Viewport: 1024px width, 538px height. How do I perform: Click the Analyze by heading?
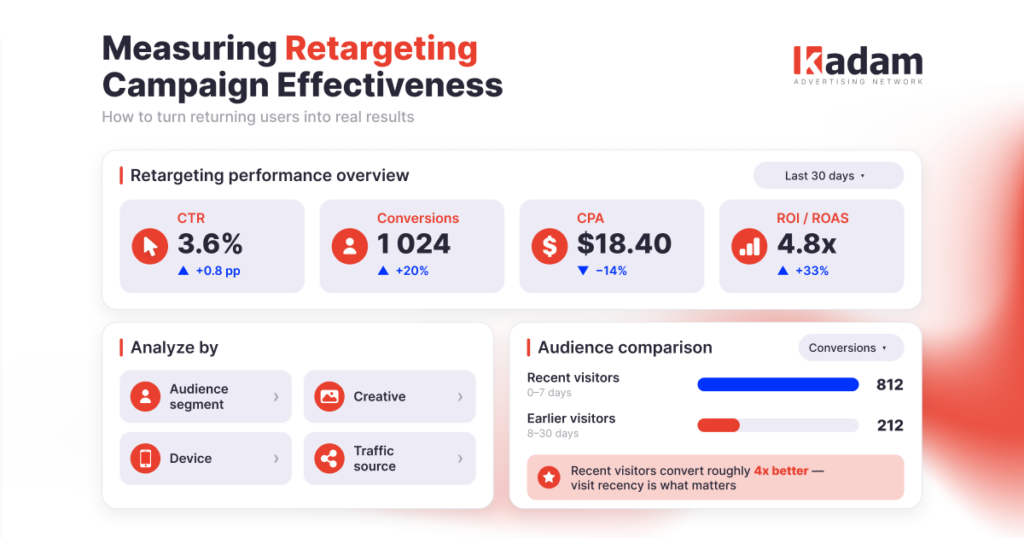click(174, 348)
